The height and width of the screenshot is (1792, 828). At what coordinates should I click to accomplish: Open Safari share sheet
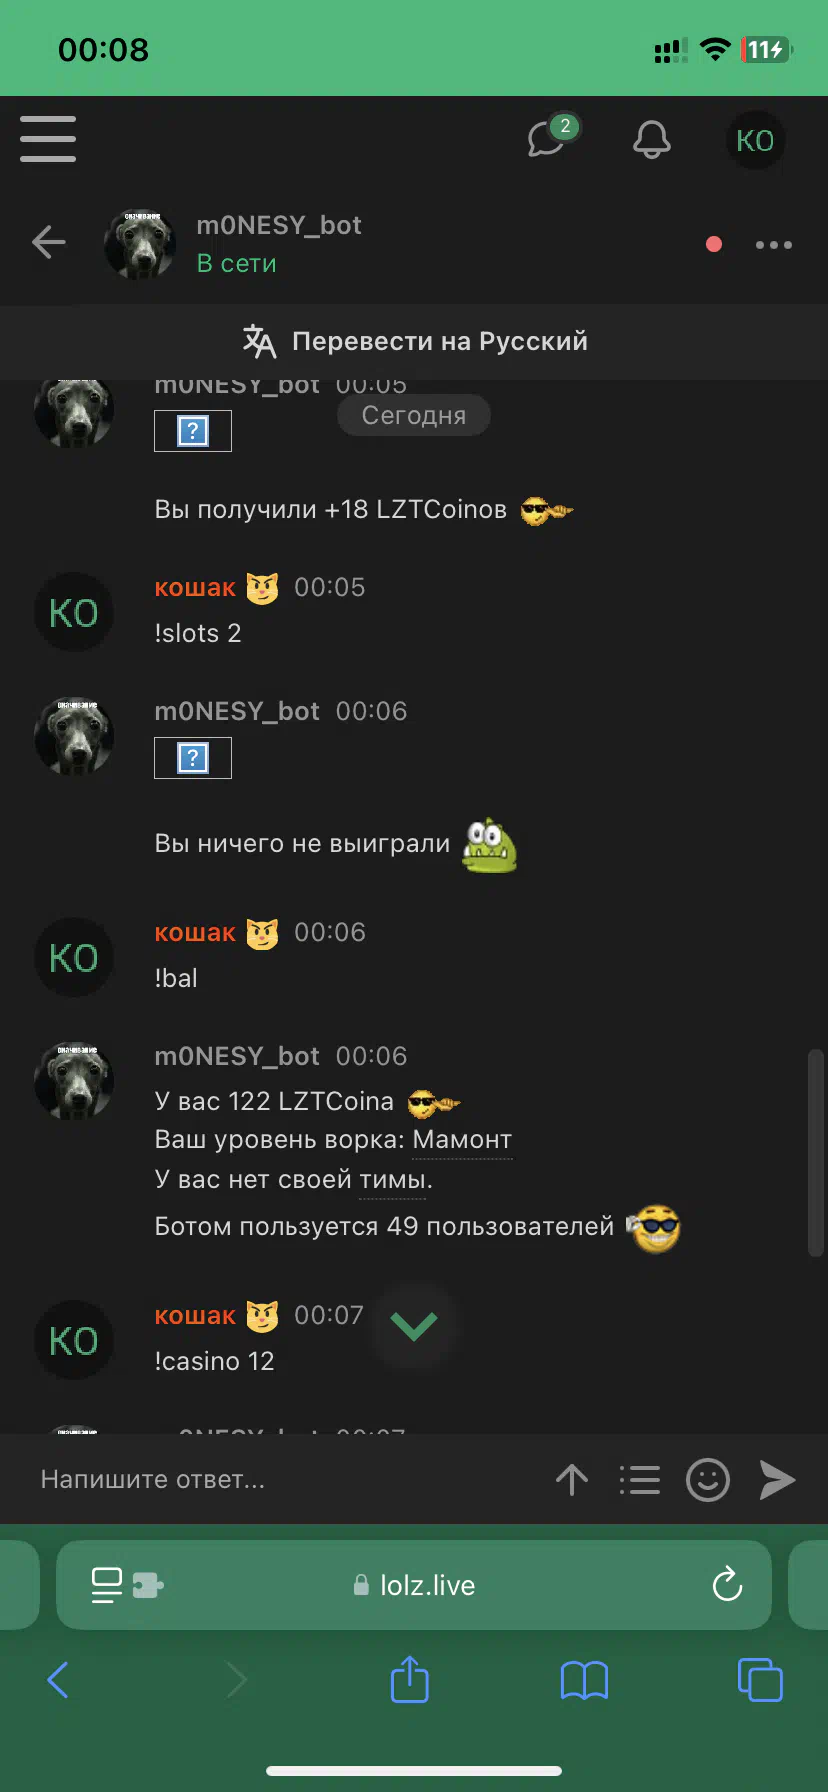pos(410,1679)
